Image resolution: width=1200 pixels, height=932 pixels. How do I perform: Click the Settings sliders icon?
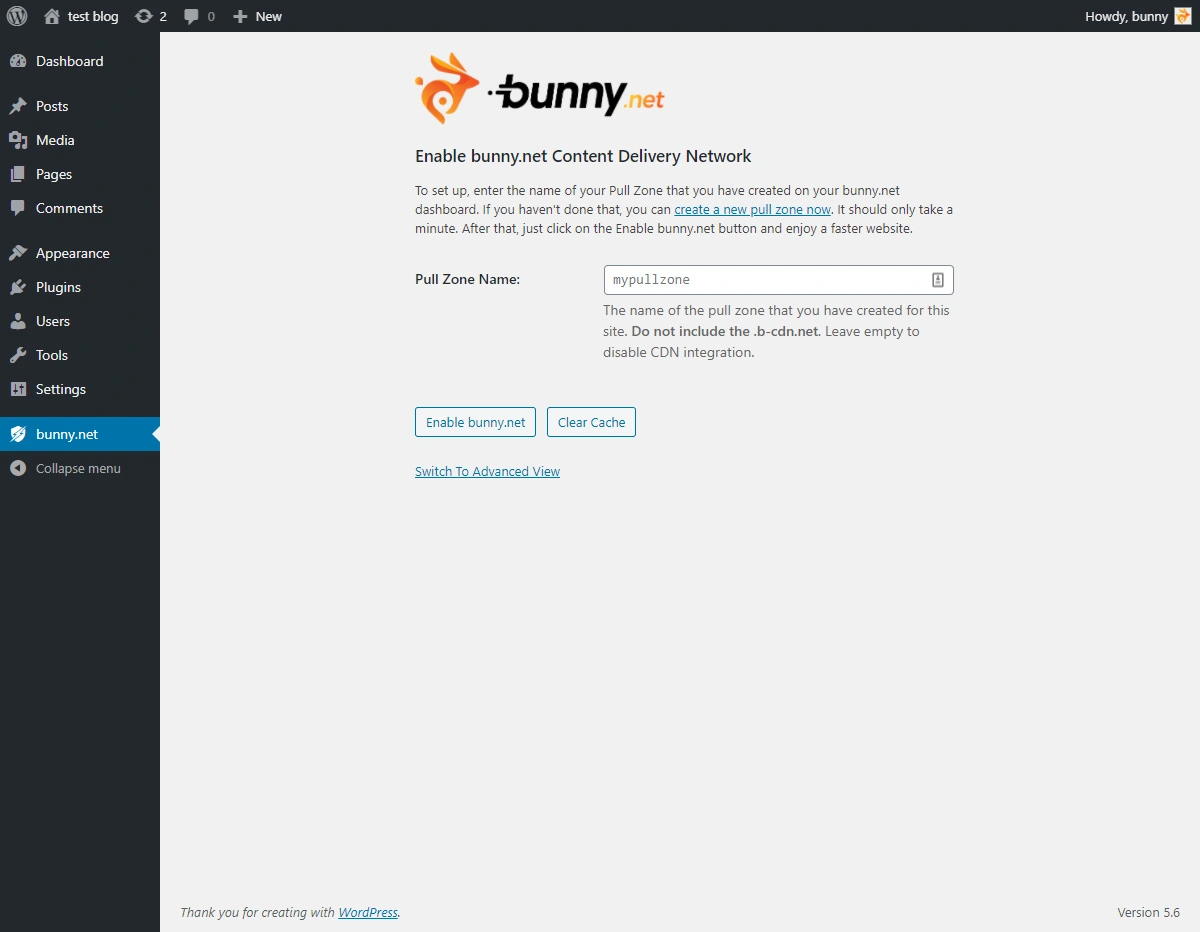[x=18, y=389]
